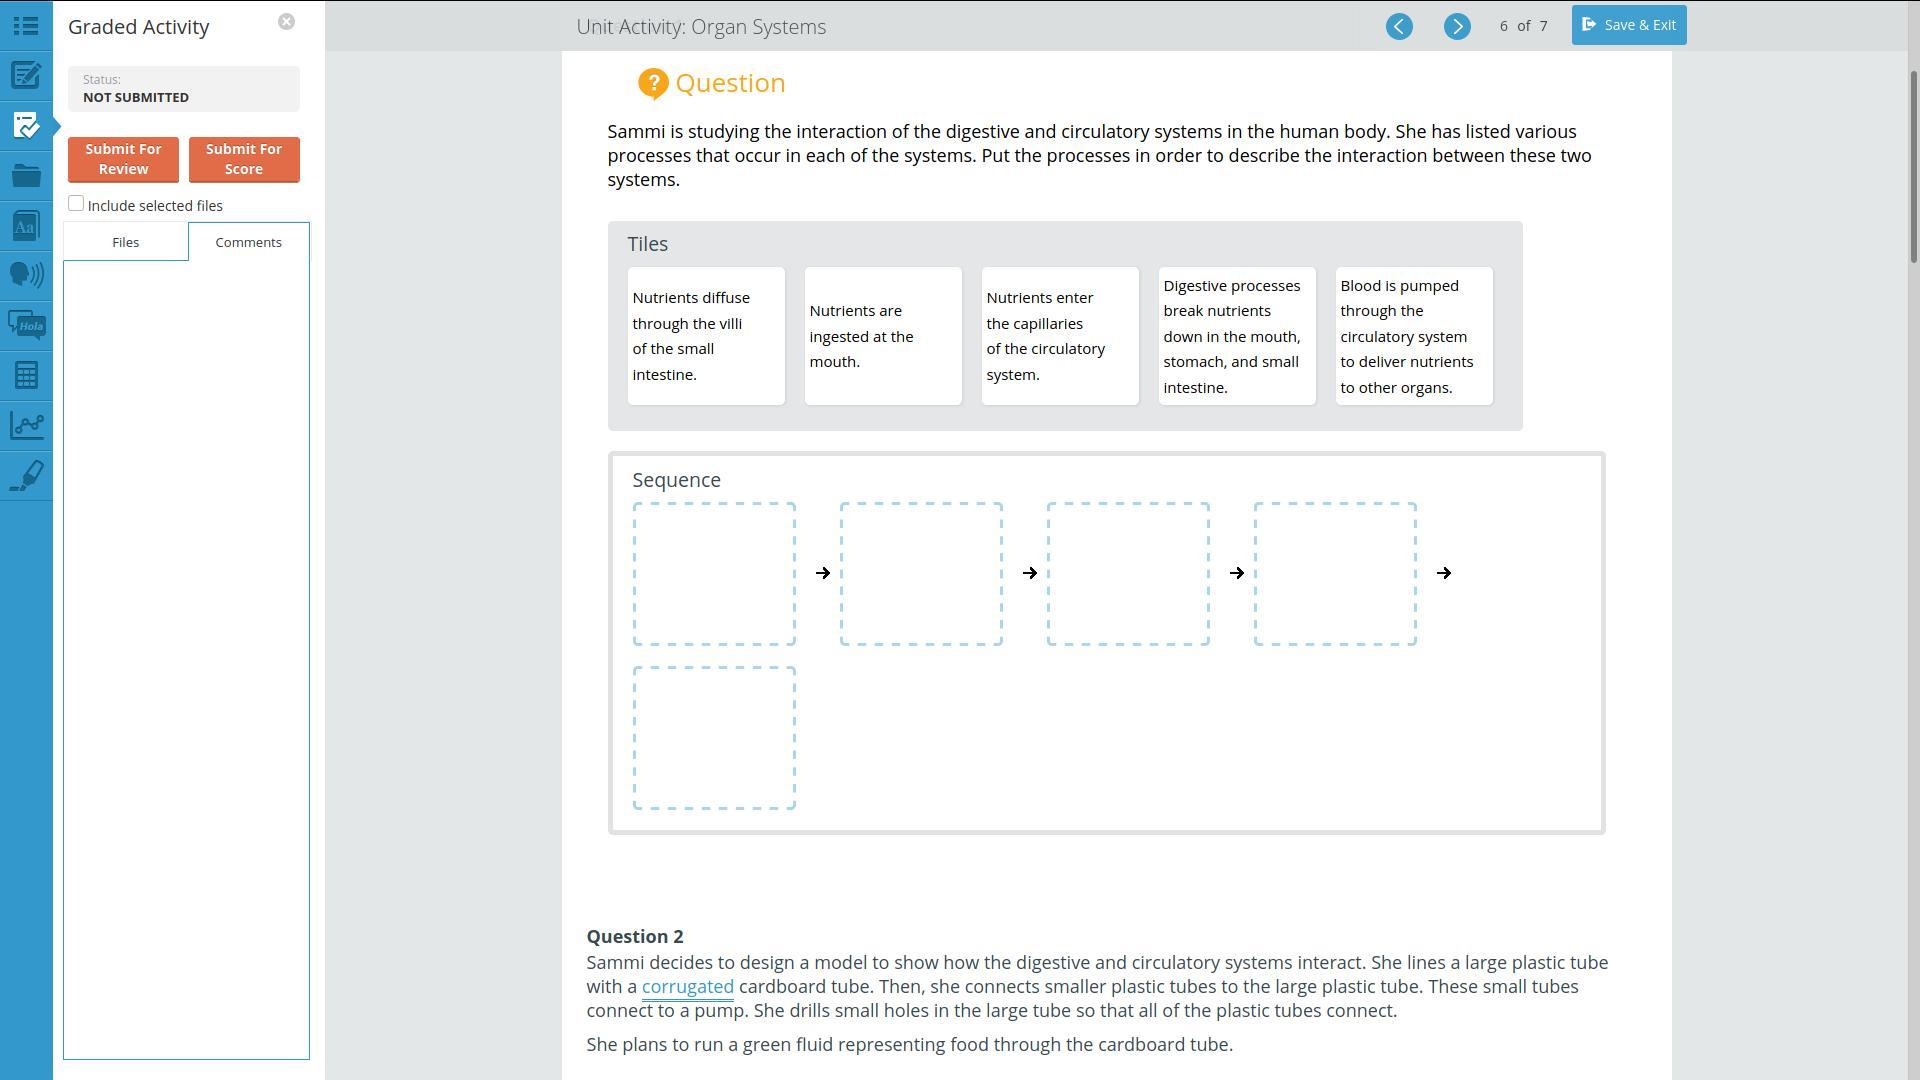Go to the next page arrow
The width and height of the screenshot is (1920, 1080).
pyautogui.click(x=1457, y=27)
